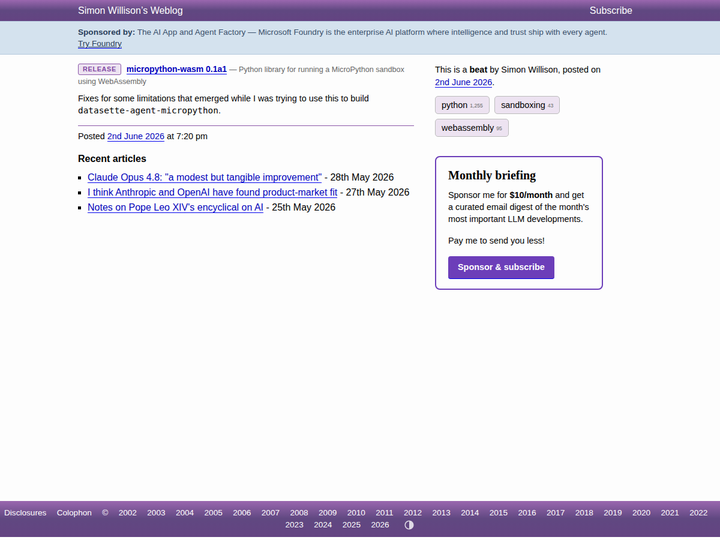720x540 pixels.
Task: Go to the 2008 archive
Action: (299, 512)
